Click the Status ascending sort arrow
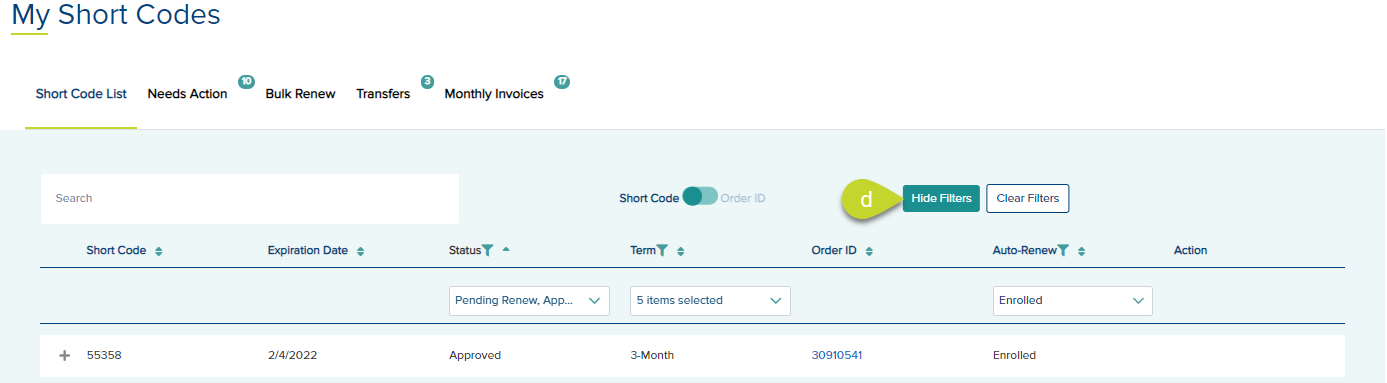The height and width of the screenshot is (383, 1387). [x=505, y=249]
